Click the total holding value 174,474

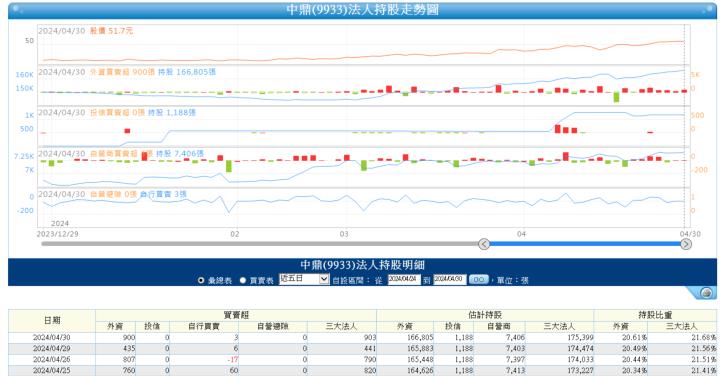[580, 348]
